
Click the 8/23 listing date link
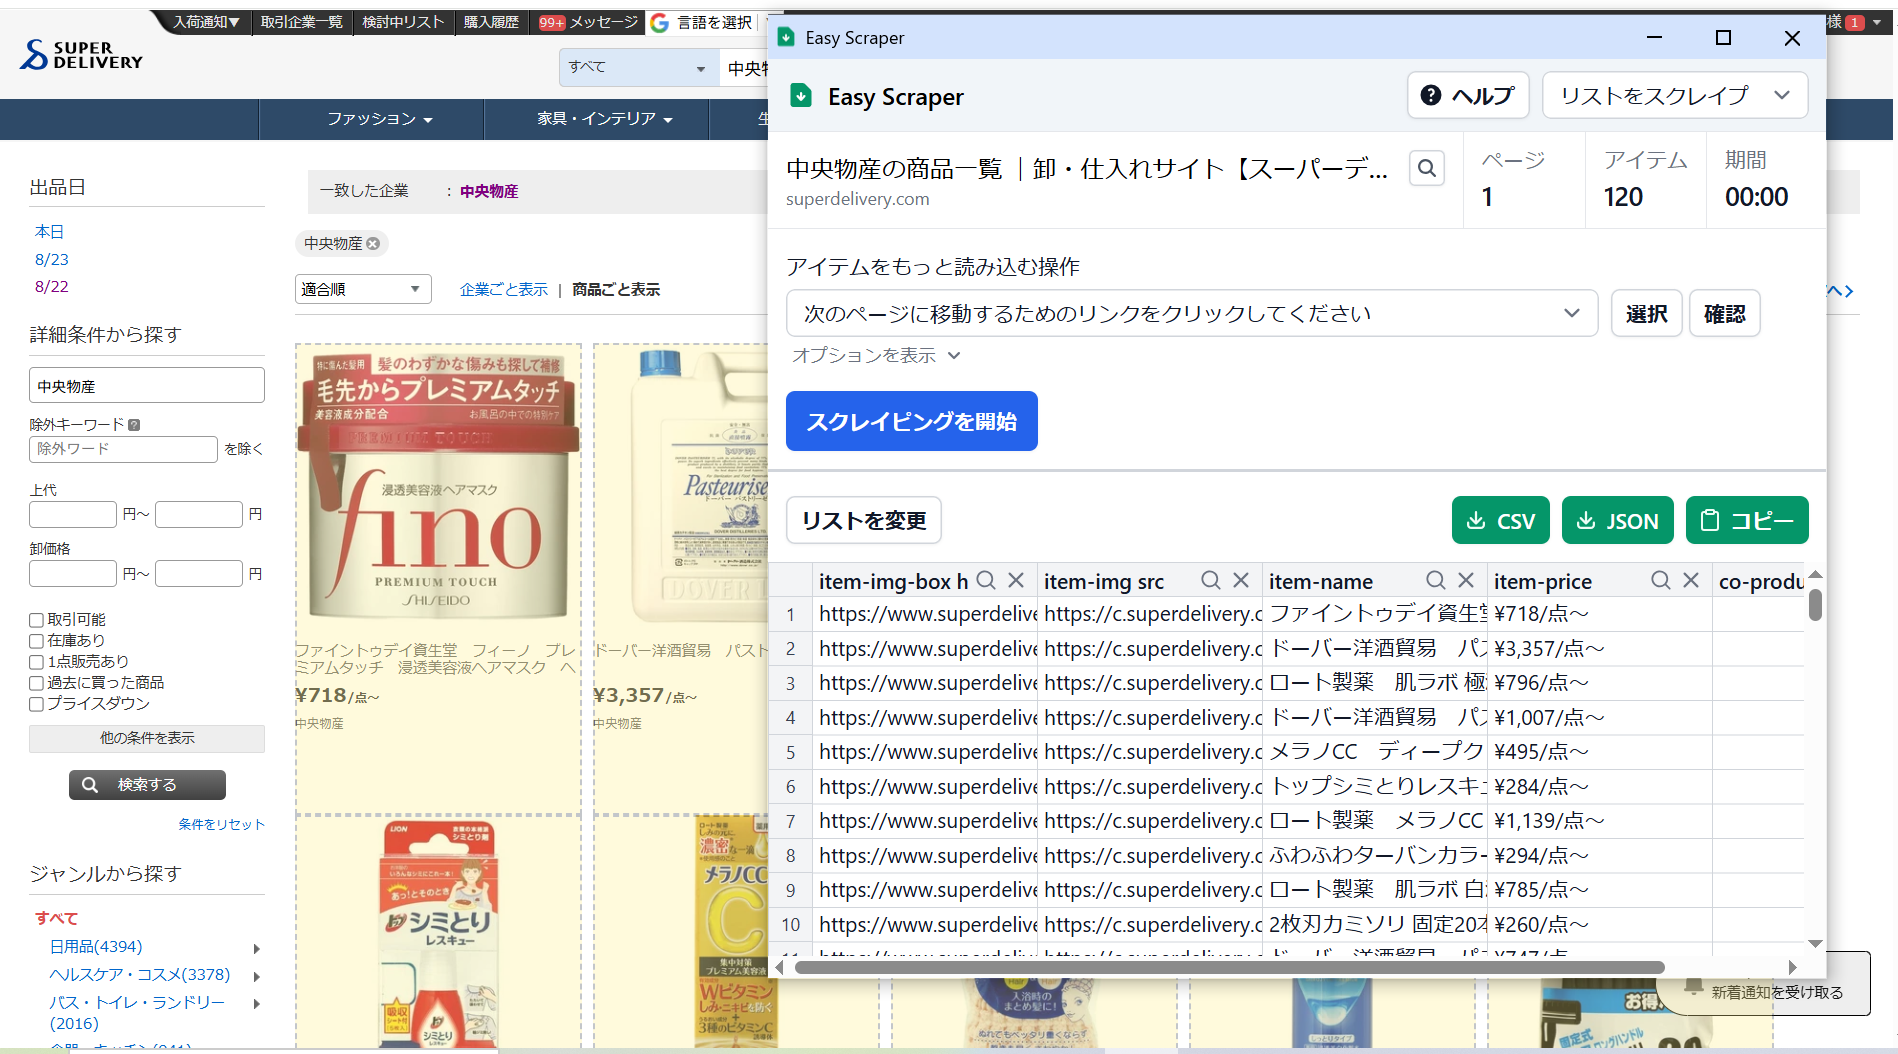[x=52, y=259]
